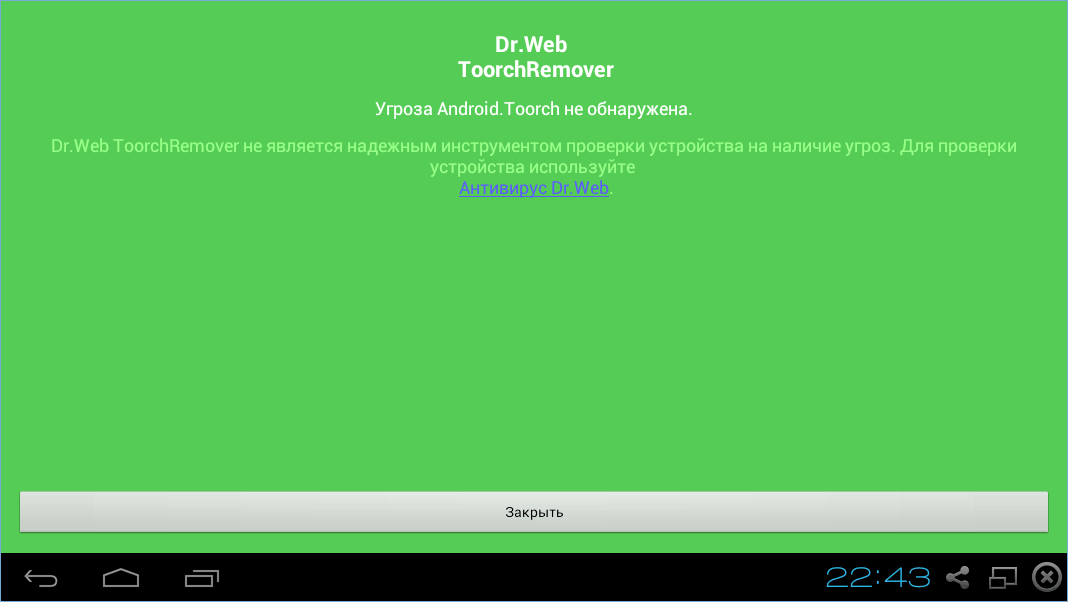This screenshot has height=602, width=1068.
Task: Tap the 22:43 clock
Action: coord(877,577)
